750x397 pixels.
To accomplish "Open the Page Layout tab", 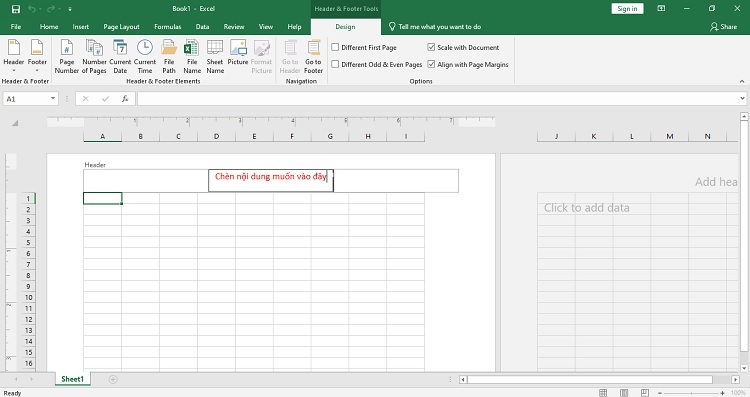I will pos(121,27).
